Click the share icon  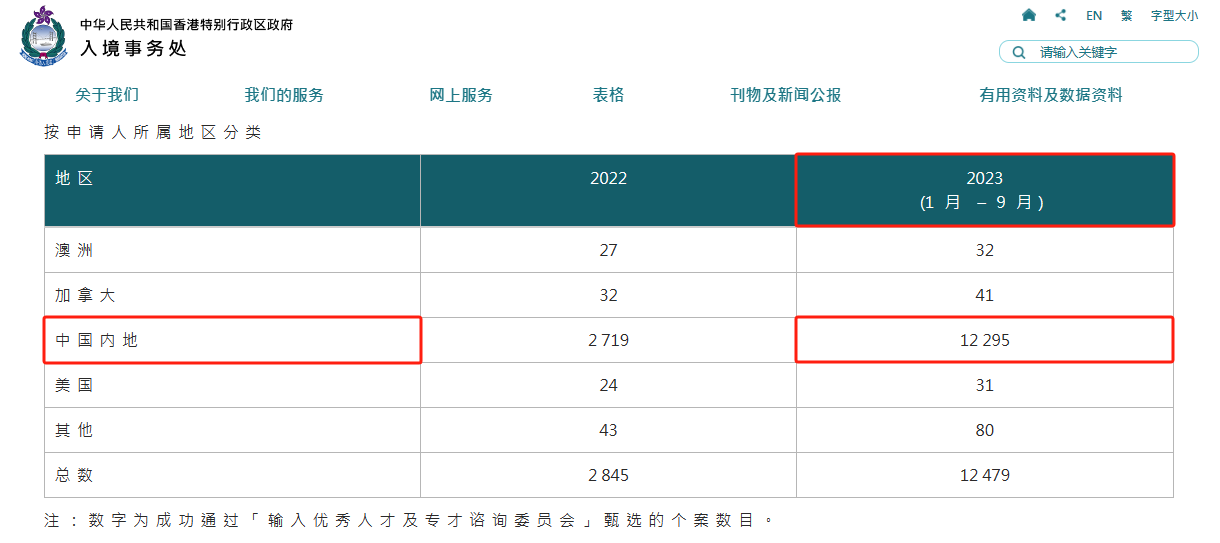pos(1060,15)
